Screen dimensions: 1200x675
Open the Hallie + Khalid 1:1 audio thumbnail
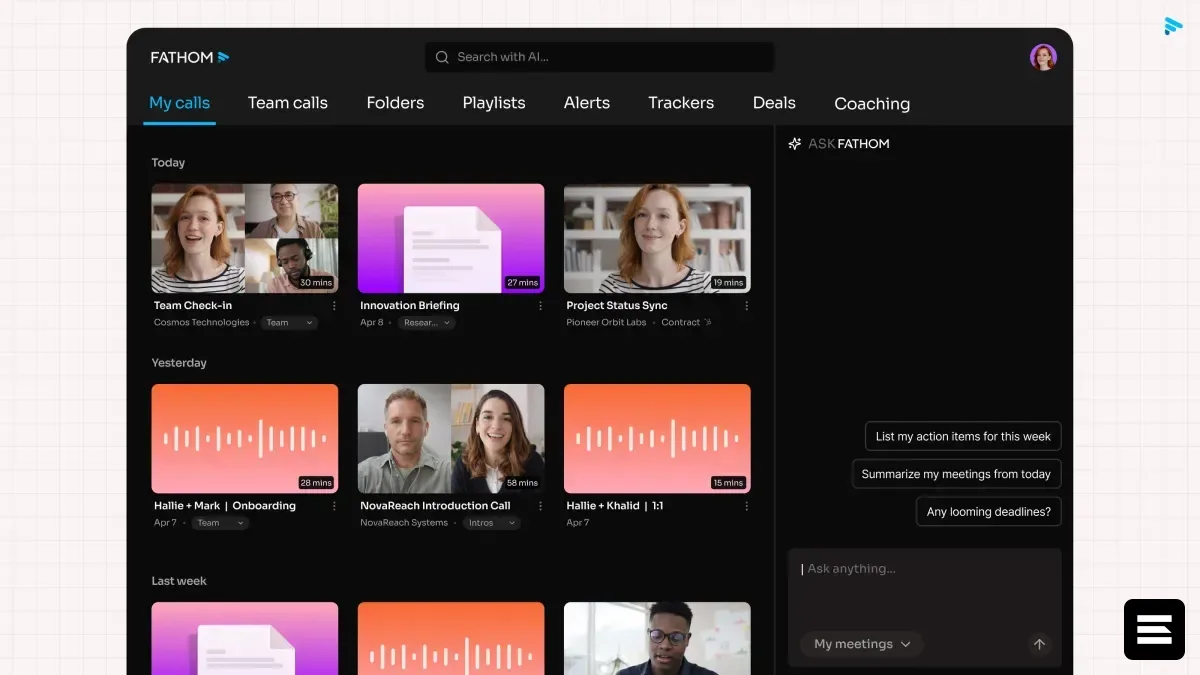(x=657, y=438)
